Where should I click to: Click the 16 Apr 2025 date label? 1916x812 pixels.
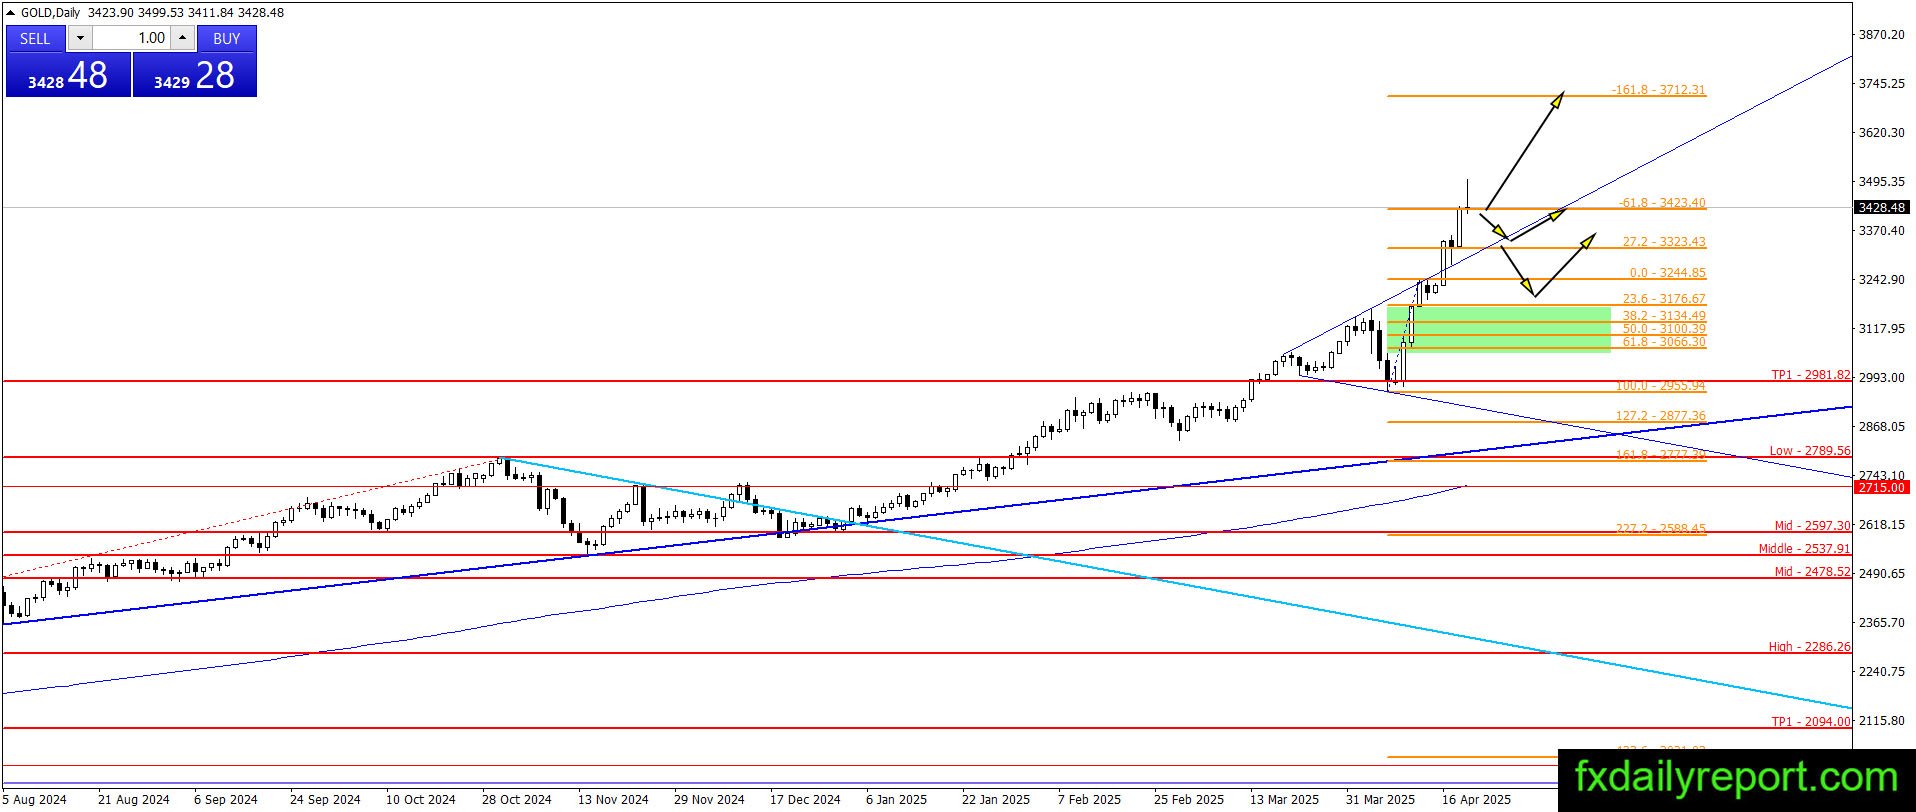point(1477,800)
